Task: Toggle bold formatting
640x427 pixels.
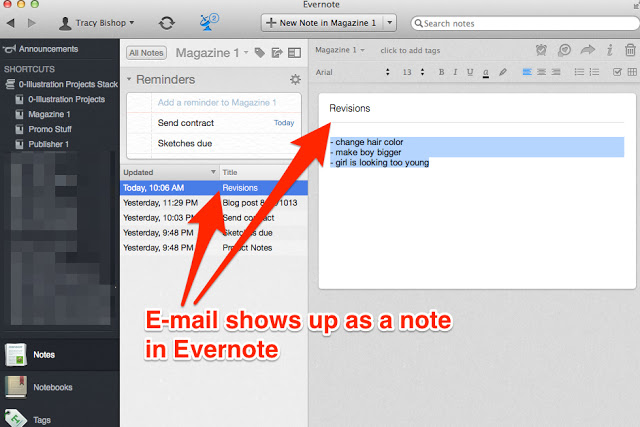Action: (441, 72)
